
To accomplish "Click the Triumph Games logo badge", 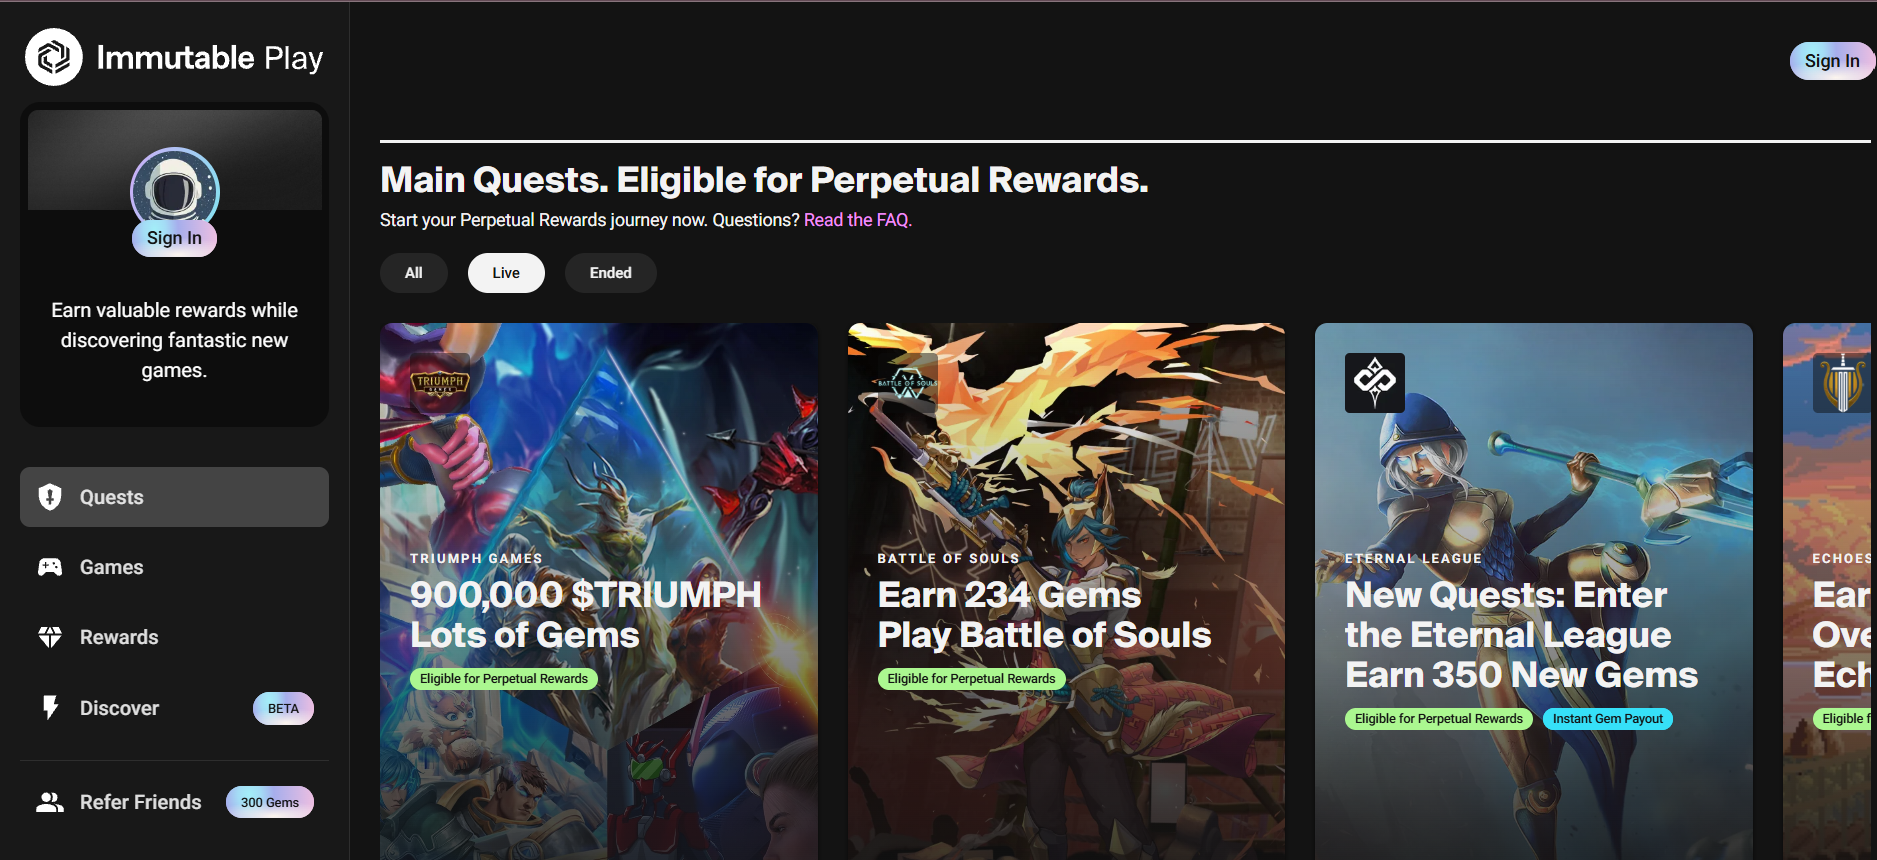I will (440, 382).
